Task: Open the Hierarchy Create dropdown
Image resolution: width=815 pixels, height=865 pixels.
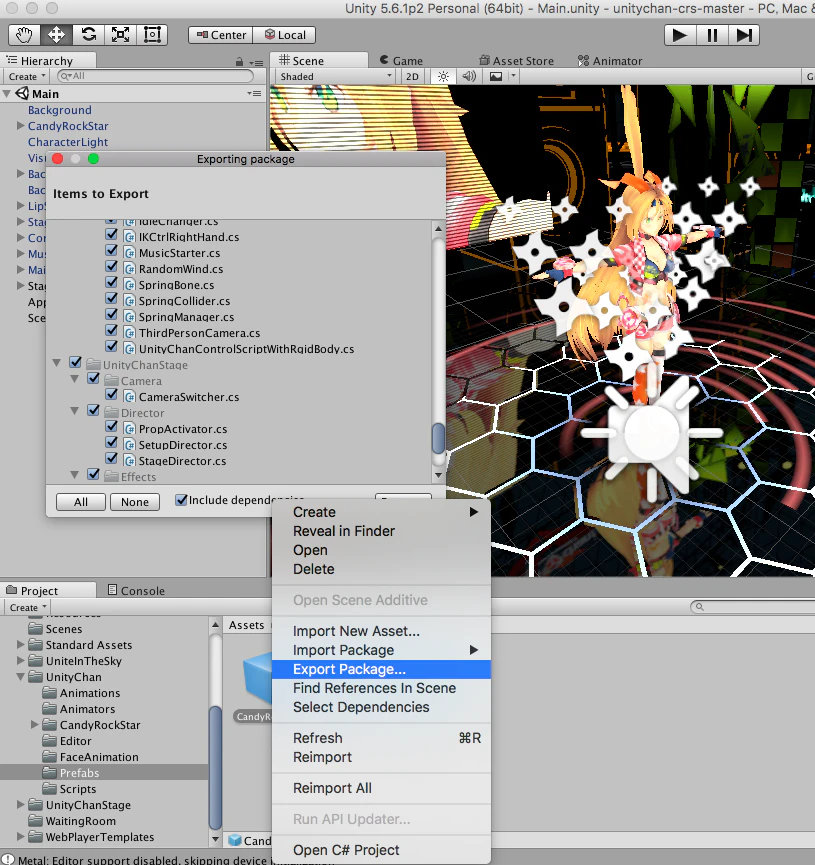Action: point(26,76)
